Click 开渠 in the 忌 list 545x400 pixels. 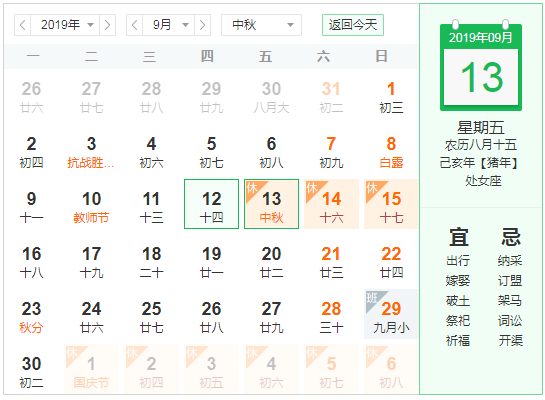511,340
